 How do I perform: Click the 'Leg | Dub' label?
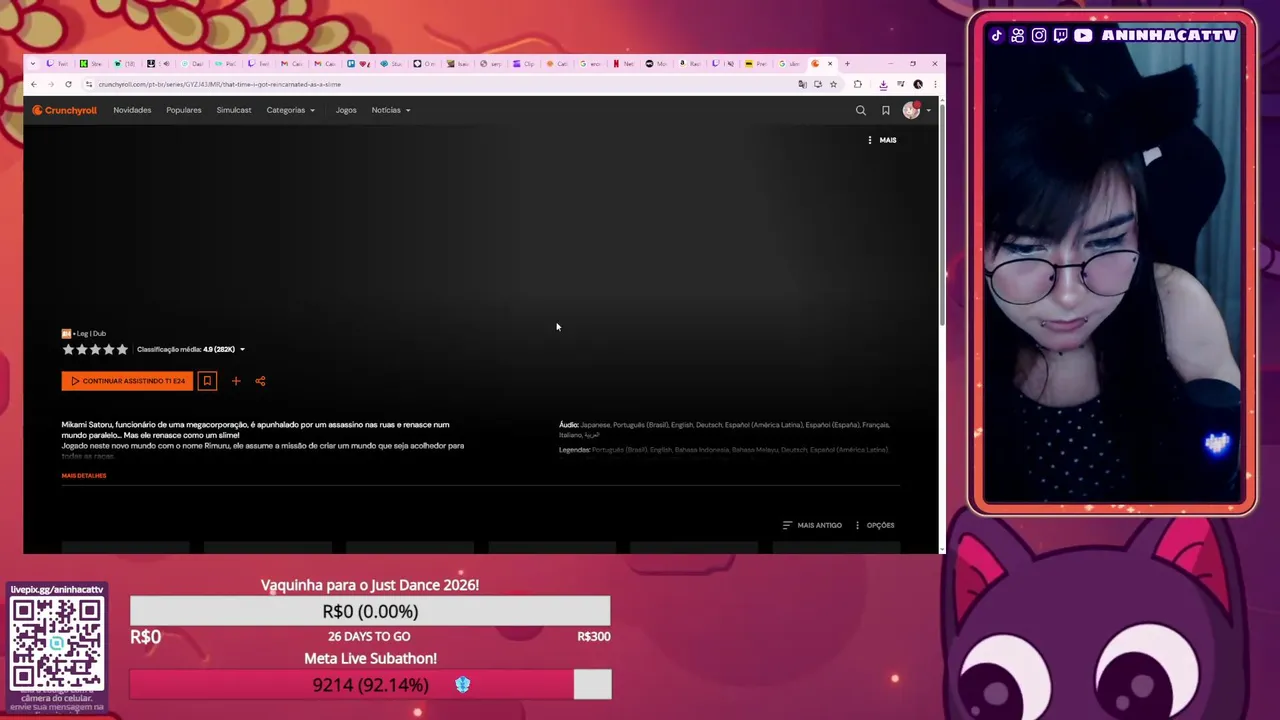coord(90,334)
